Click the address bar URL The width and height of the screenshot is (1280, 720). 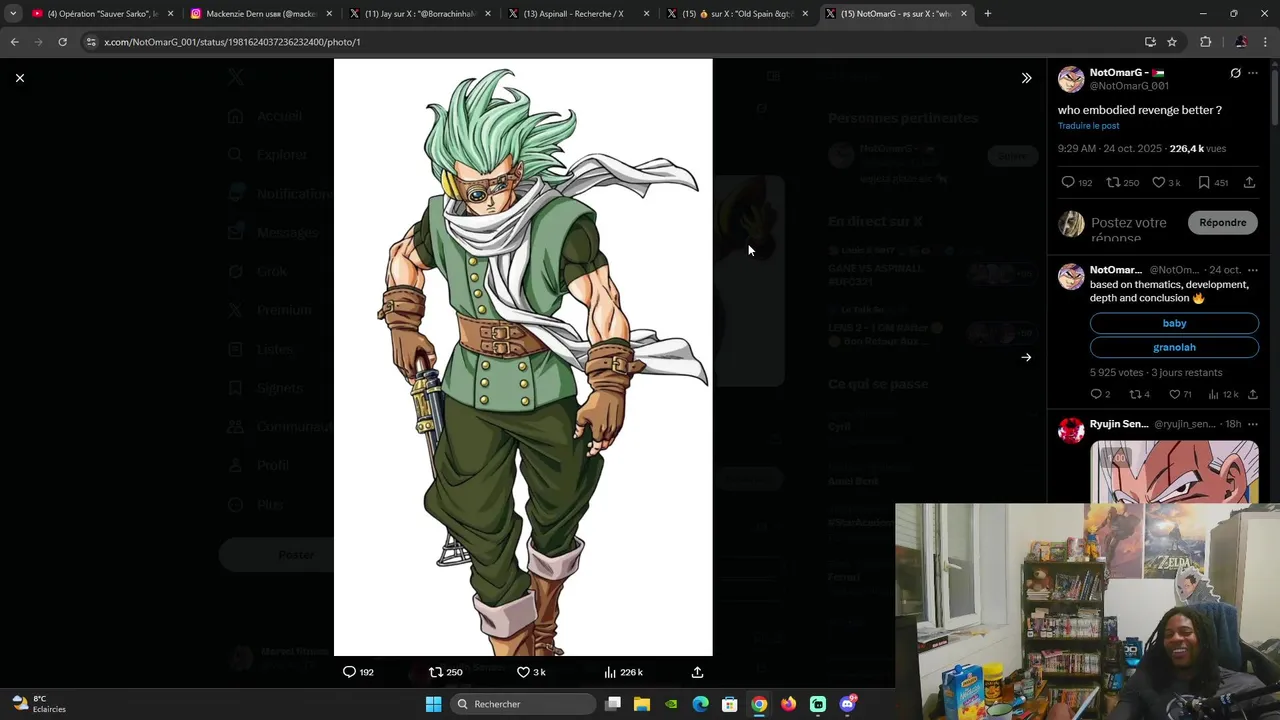pos(232,42)
